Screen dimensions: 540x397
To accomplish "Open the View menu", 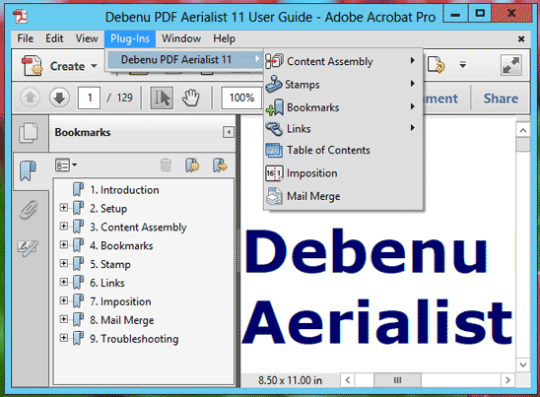I will [87, 39].
